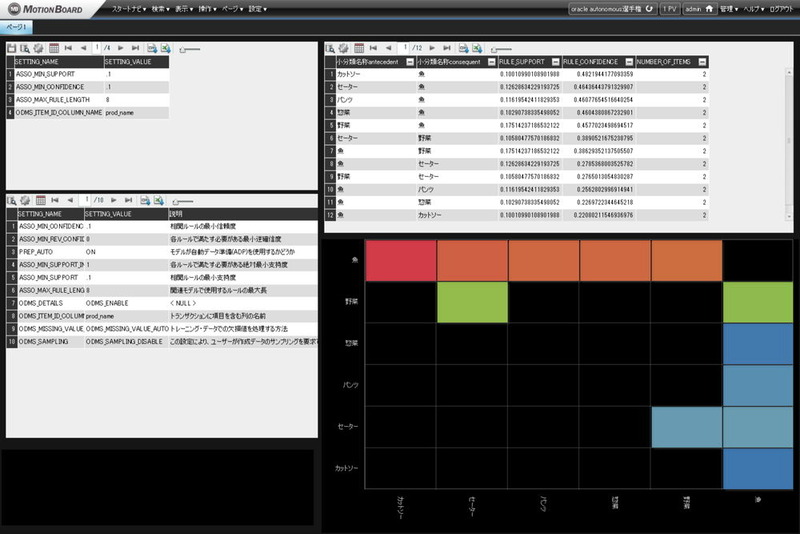Click calendar icon in the association rules toolbar
This screenshot has width=800, height=534.
tap(359, 48)
